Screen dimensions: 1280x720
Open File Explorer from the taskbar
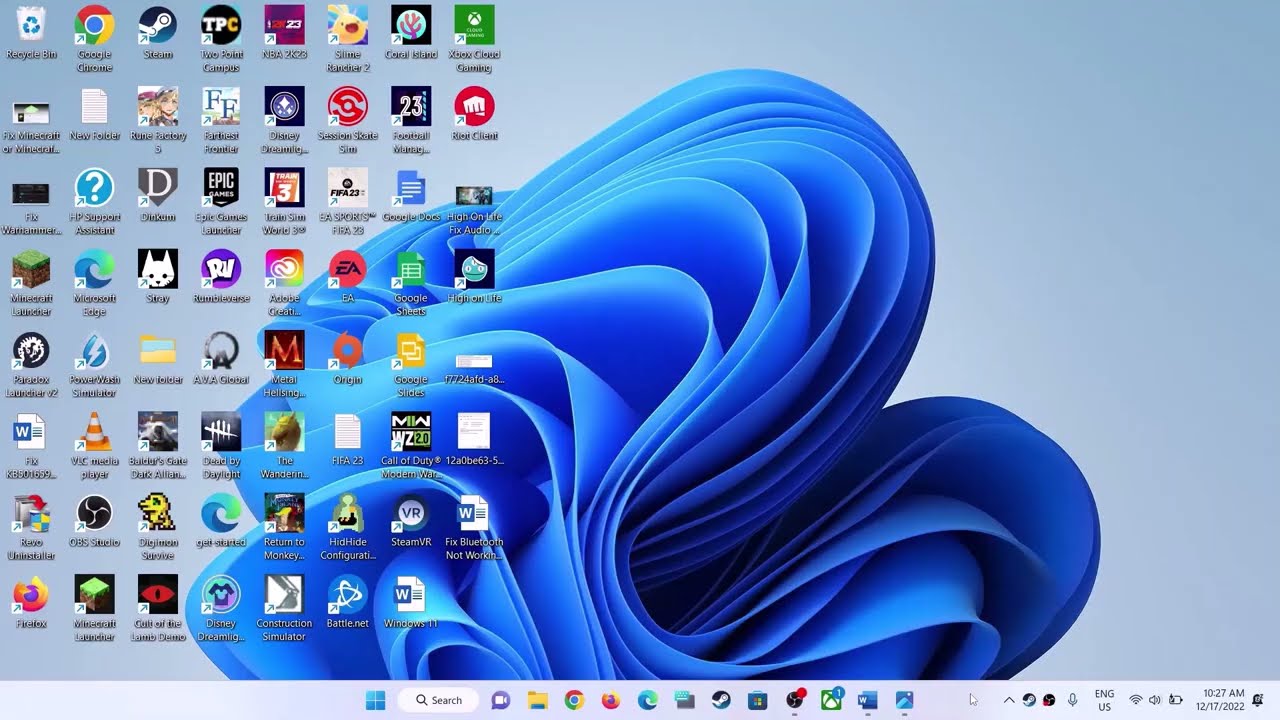(537, 700)
